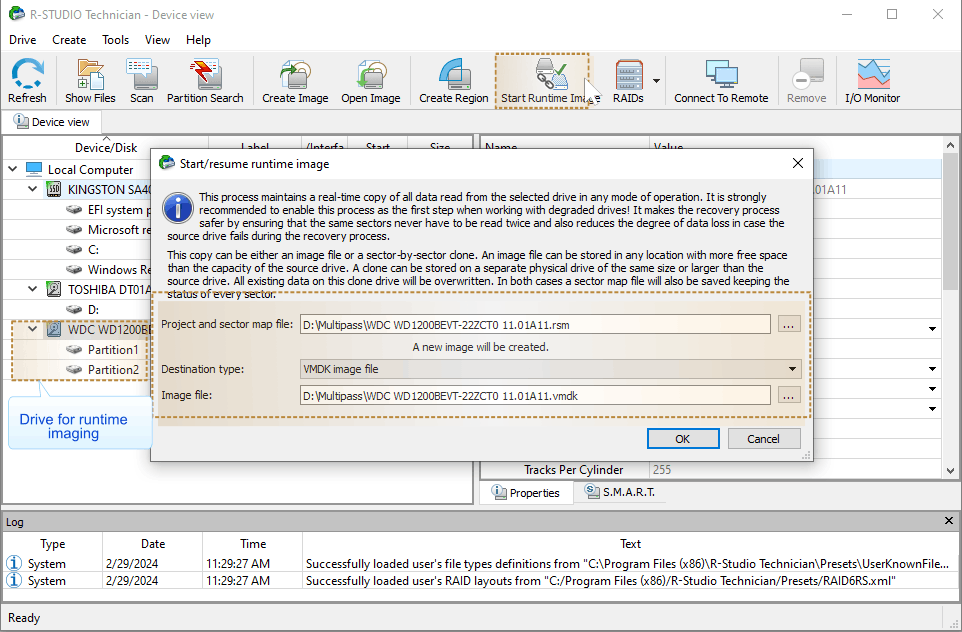Open Show Files from the toolbar
Screen dimensions: 962x632
(90, 80)
